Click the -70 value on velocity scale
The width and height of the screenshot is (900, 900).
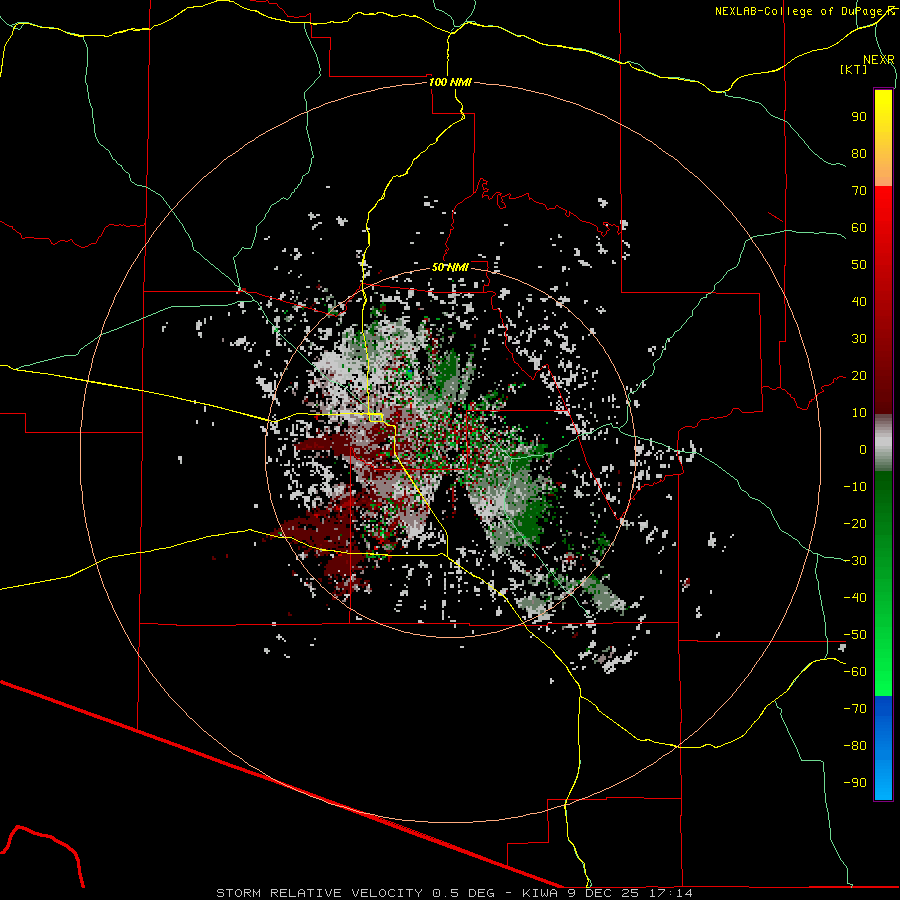coord(855,709)
